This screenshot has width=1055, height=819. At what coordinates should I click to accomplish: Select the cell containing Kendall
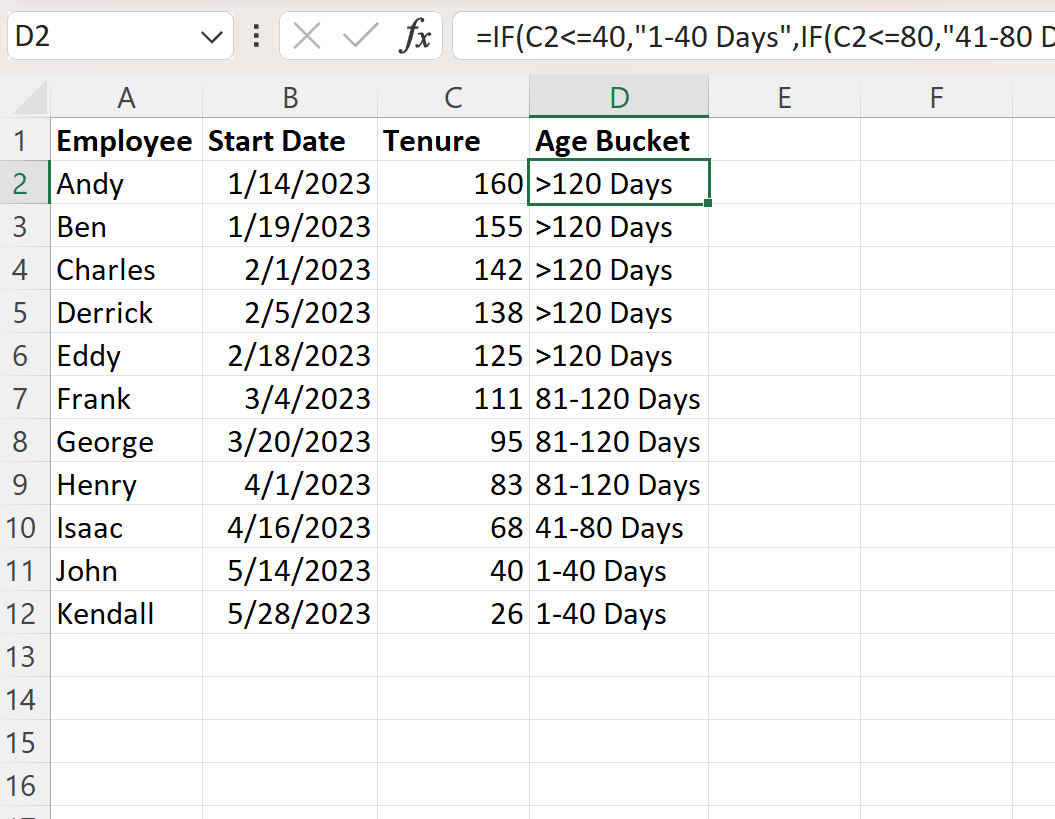(125, 613)
